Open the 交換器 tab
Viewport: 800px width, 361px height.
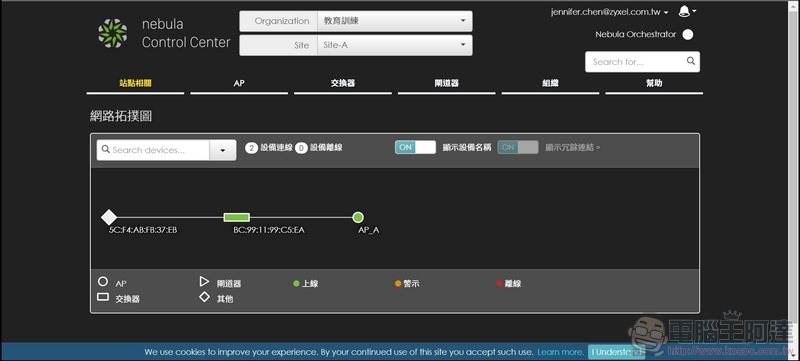(x=343, y=83)
